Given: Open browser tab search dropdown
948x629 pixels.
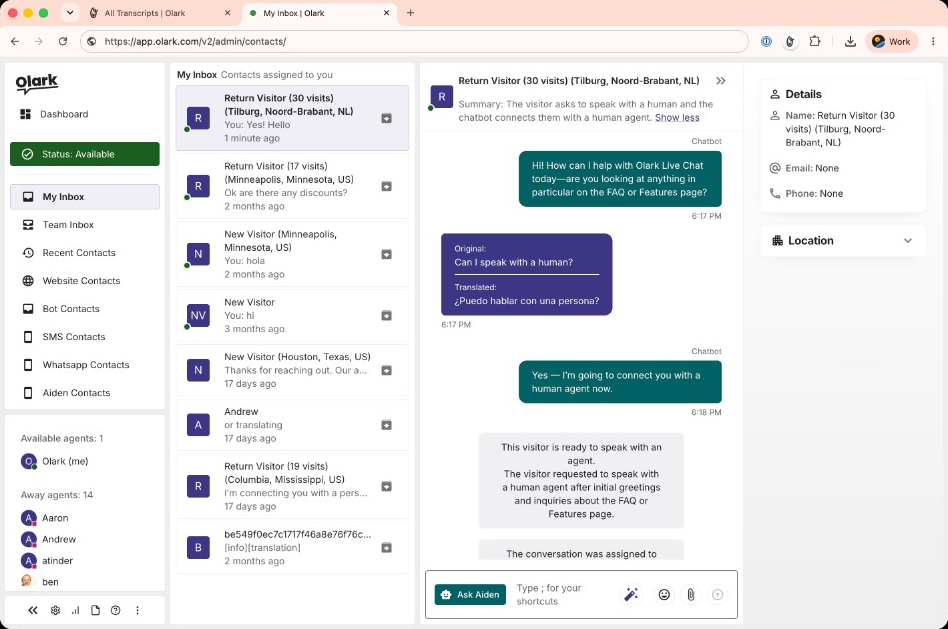Looking at the screenshot, I should point(70,13).
